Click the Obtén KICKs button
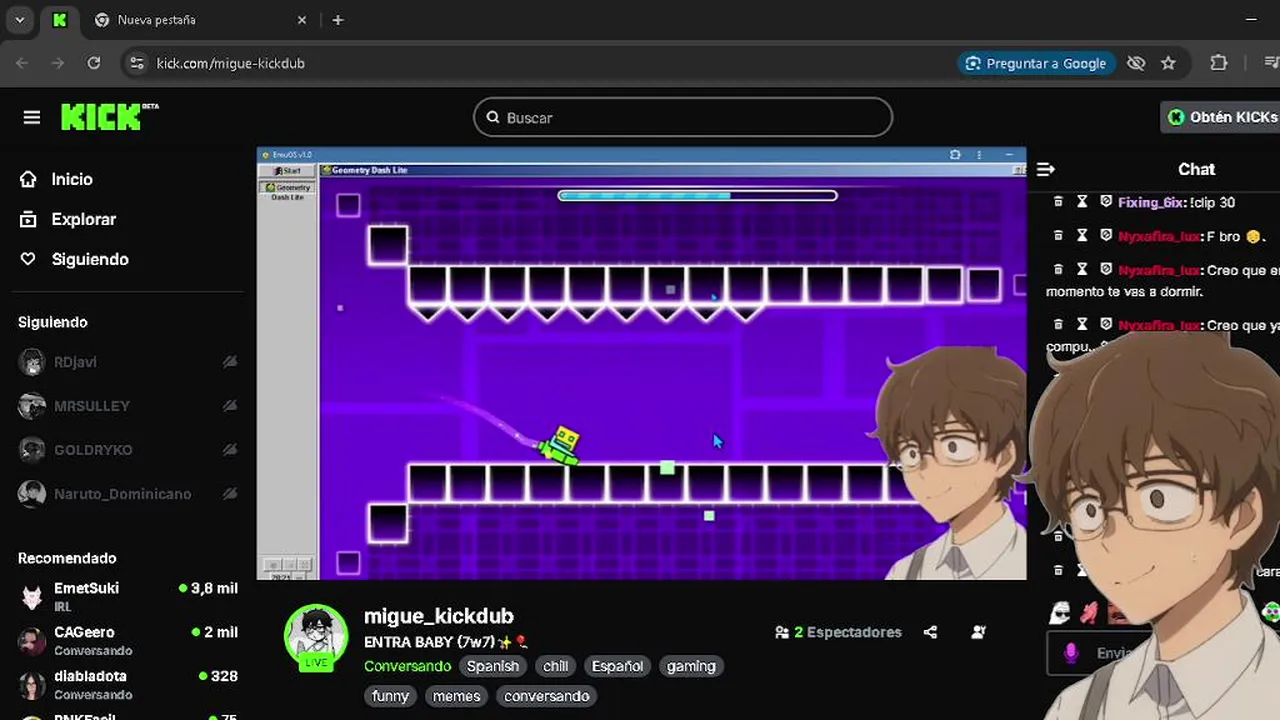Viewport: 1280px width, 720px height. coord(1222,117)
